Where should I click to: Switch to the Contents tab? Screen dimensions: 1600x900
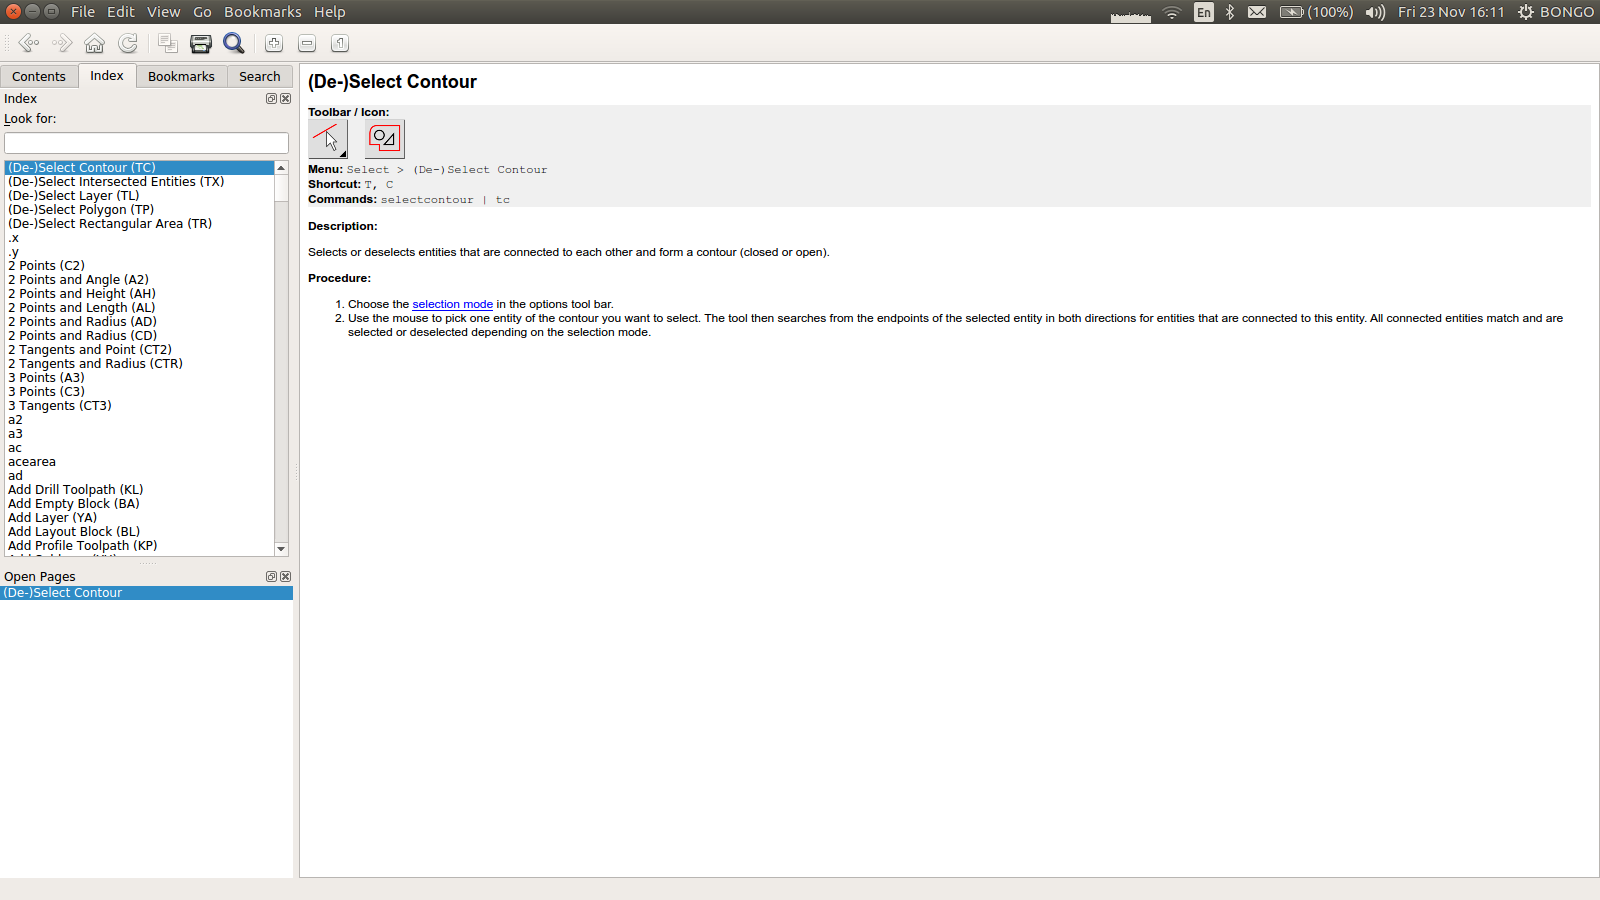pos(39,77)
